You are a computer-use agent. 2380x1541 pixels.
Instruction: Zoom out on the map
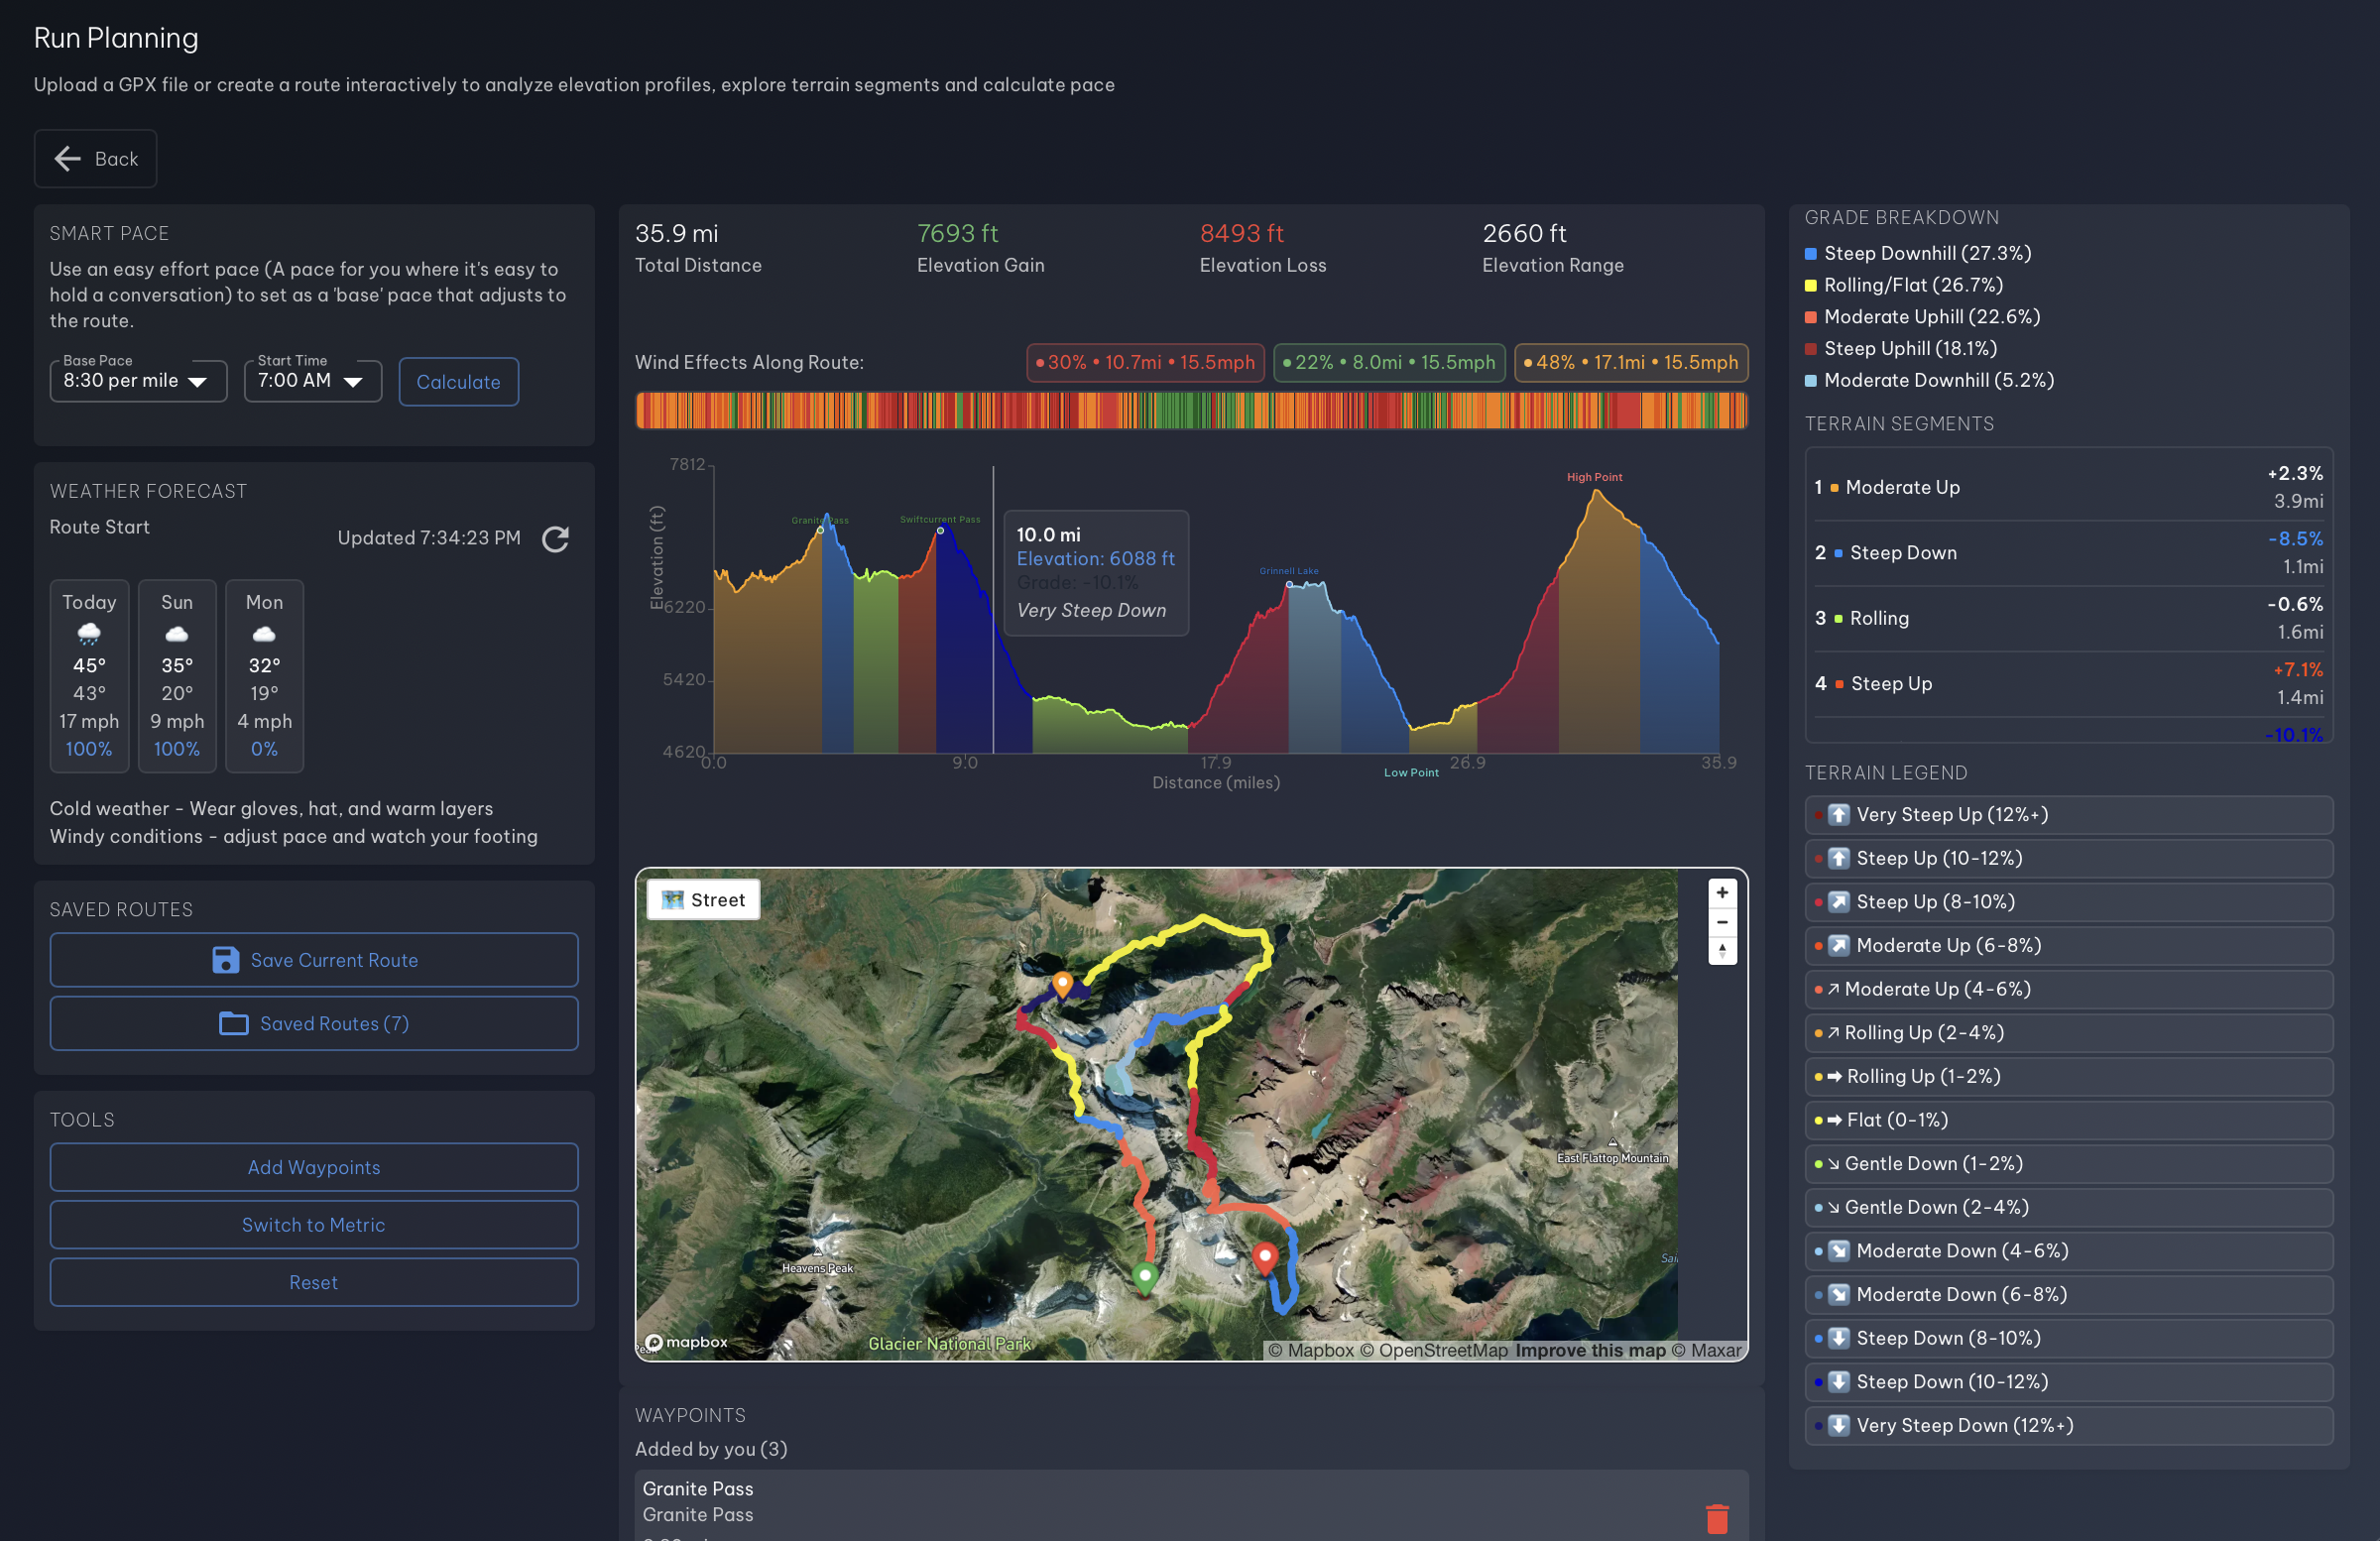pos(1721,922)
